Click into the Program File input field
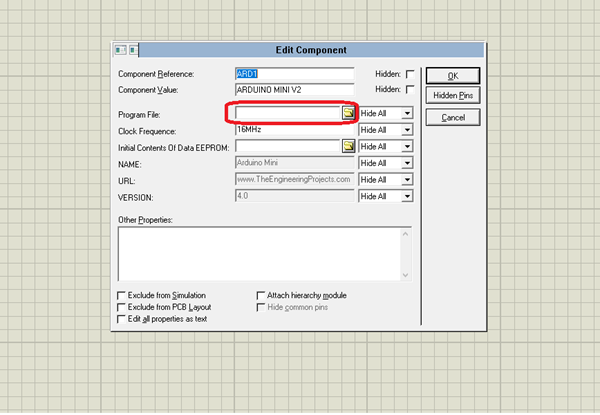 point(287,113)
